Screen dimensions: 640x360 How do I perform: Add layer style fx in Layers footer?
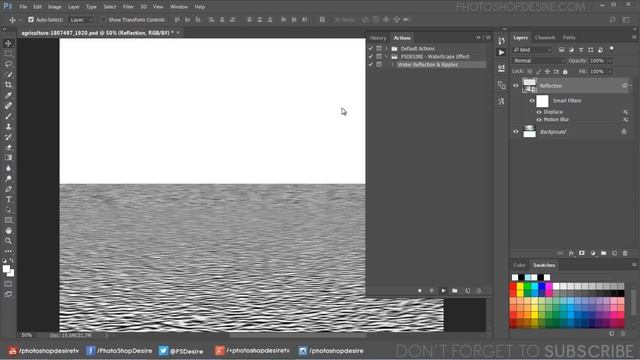[571, 253]
